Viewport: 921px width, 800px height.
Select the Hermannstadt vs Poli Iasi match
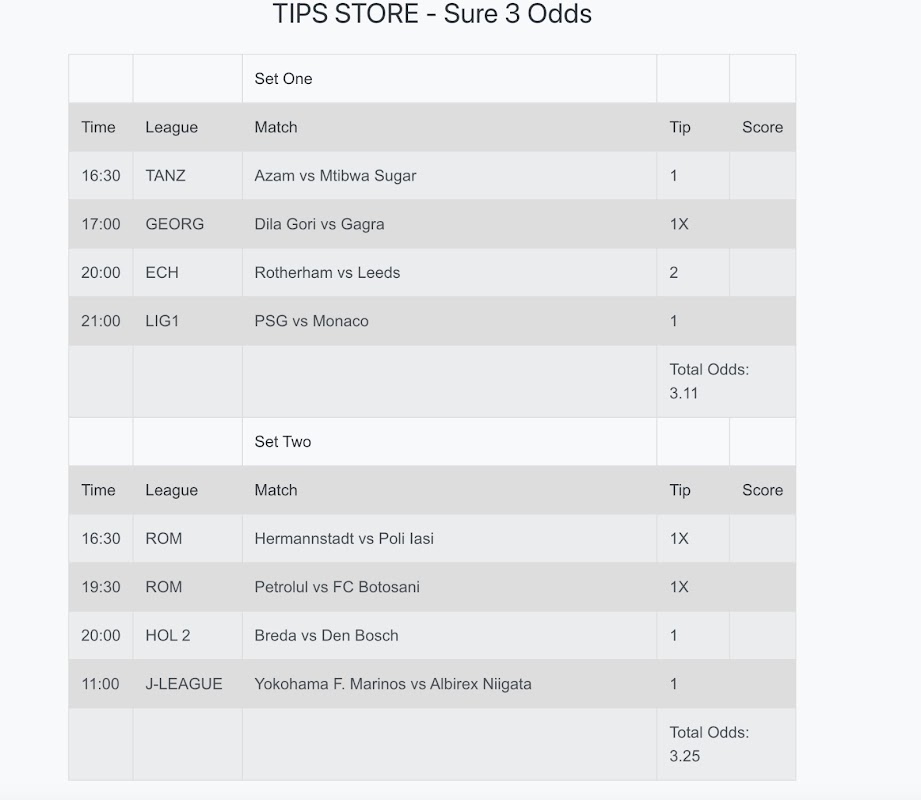pyautogui.click(x=344, y=539)
